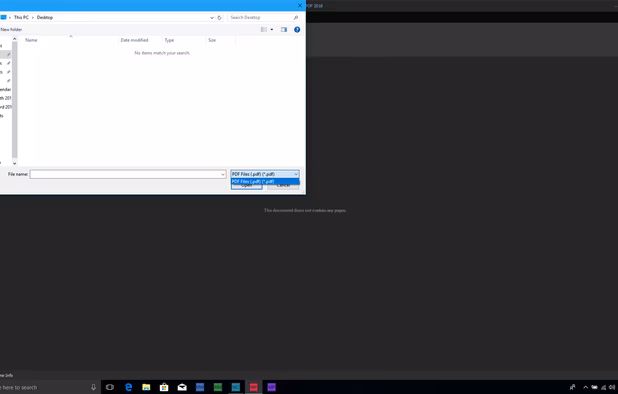
Task: Expand the File name history dropdown
Action: 223,174
